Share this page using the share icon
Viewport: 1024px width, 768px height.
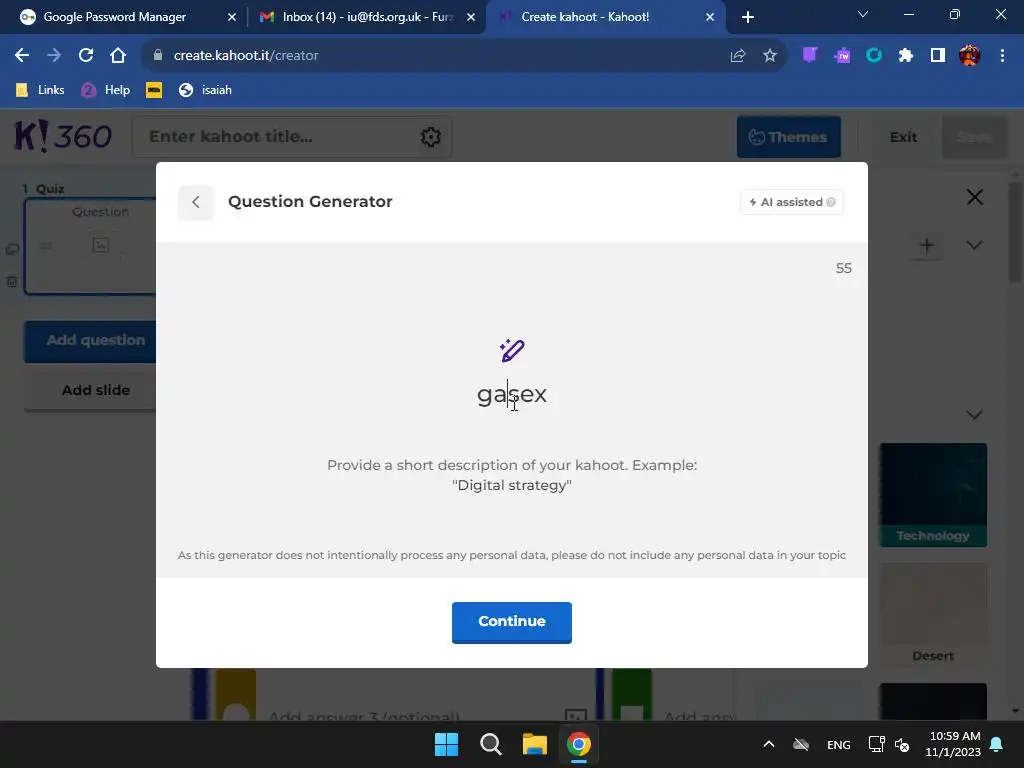738,56
